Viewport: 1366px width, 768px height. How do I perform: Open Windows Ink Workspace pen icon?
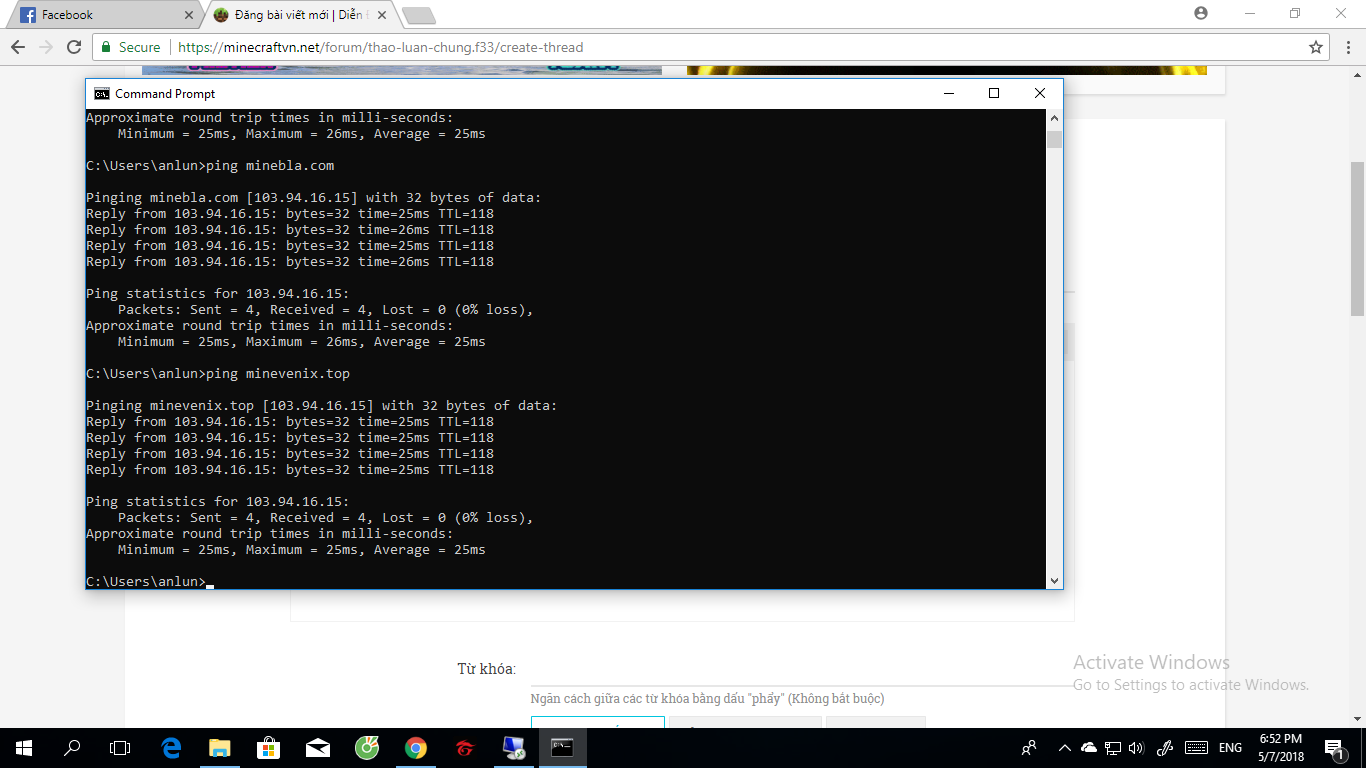point(1164,747)
